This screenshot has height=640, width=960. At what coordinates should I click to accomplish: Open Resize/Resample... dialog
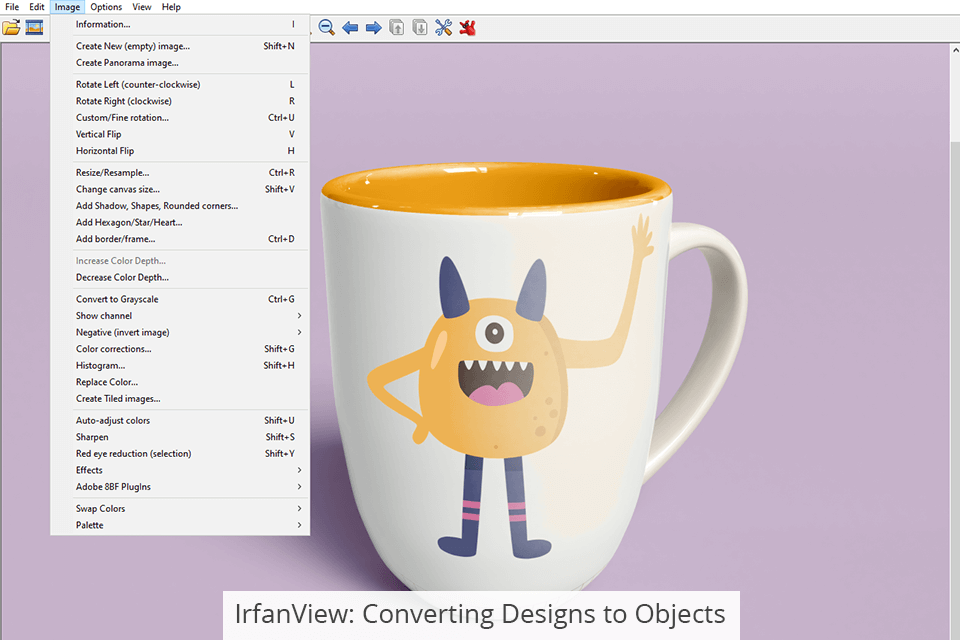pyautogui.click(x=180, y=173)
